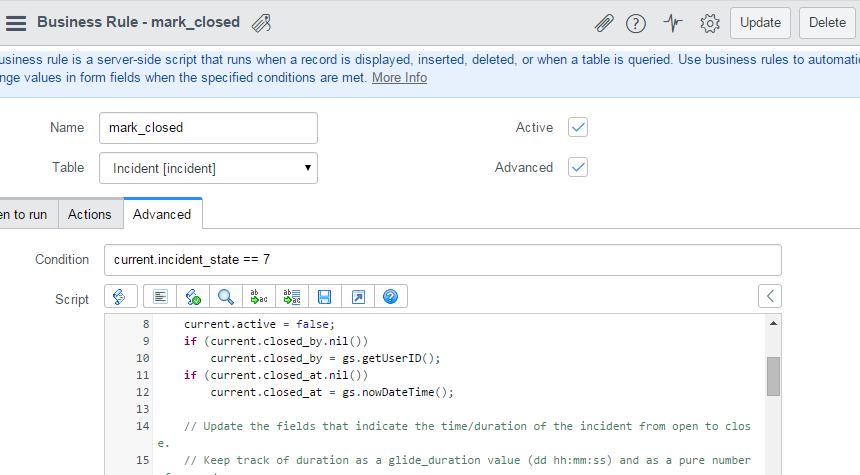Run script syntax check icon
Image resolution: width=860 pixels, height=475 pixels.
pyautogui.click(x=193, y=297)
